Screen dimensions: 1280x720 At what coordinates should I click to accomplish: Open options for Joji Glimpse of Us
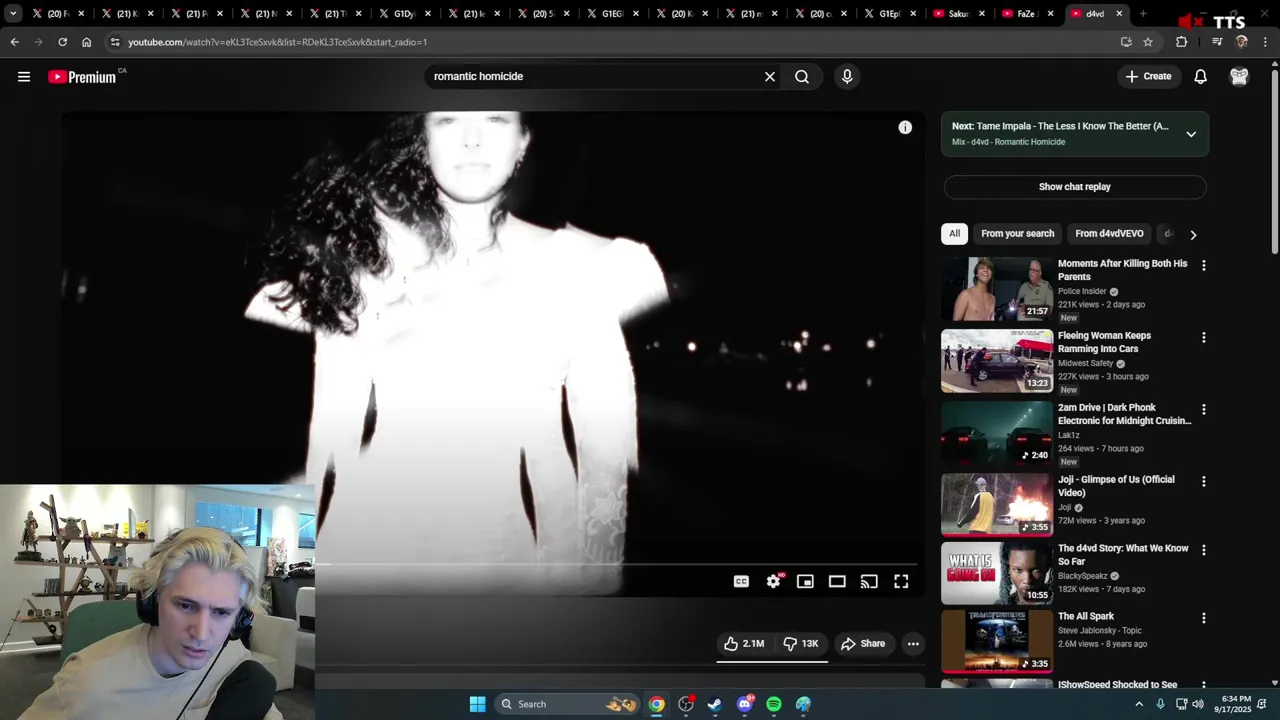pos(1203,482)
